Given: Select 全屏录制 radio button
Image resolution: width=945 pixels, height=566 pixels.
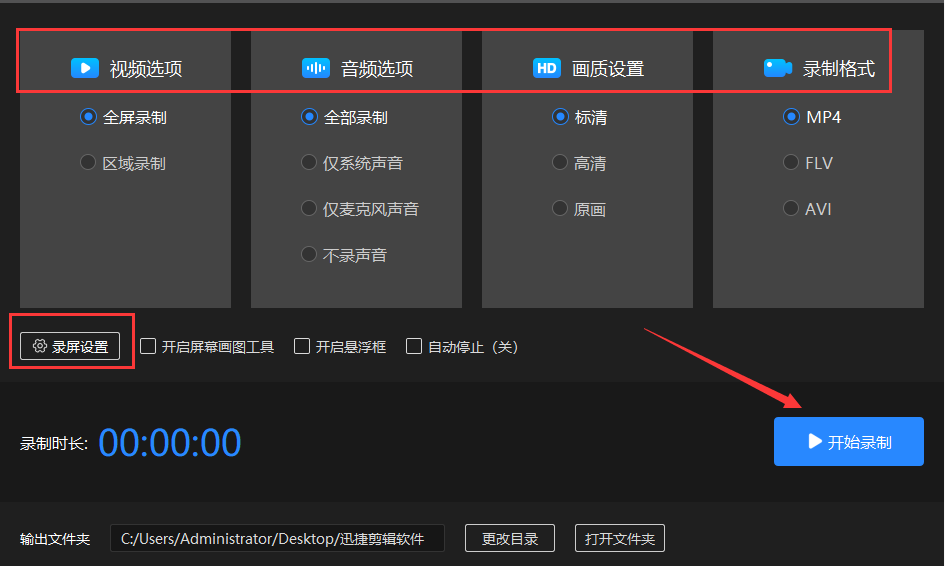Looking at the screenshot, I should point(88,116).
